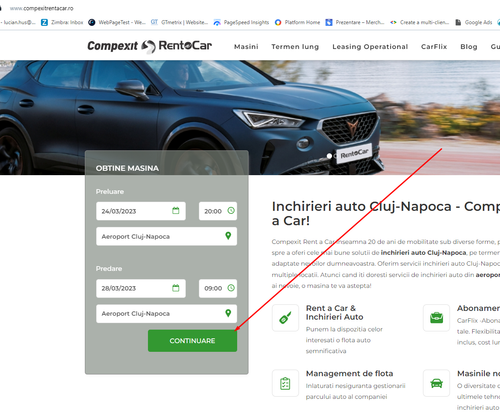Open calendar icon for pickup date
Viewport: 500px width, 416px height.
[x=176, y=211]
